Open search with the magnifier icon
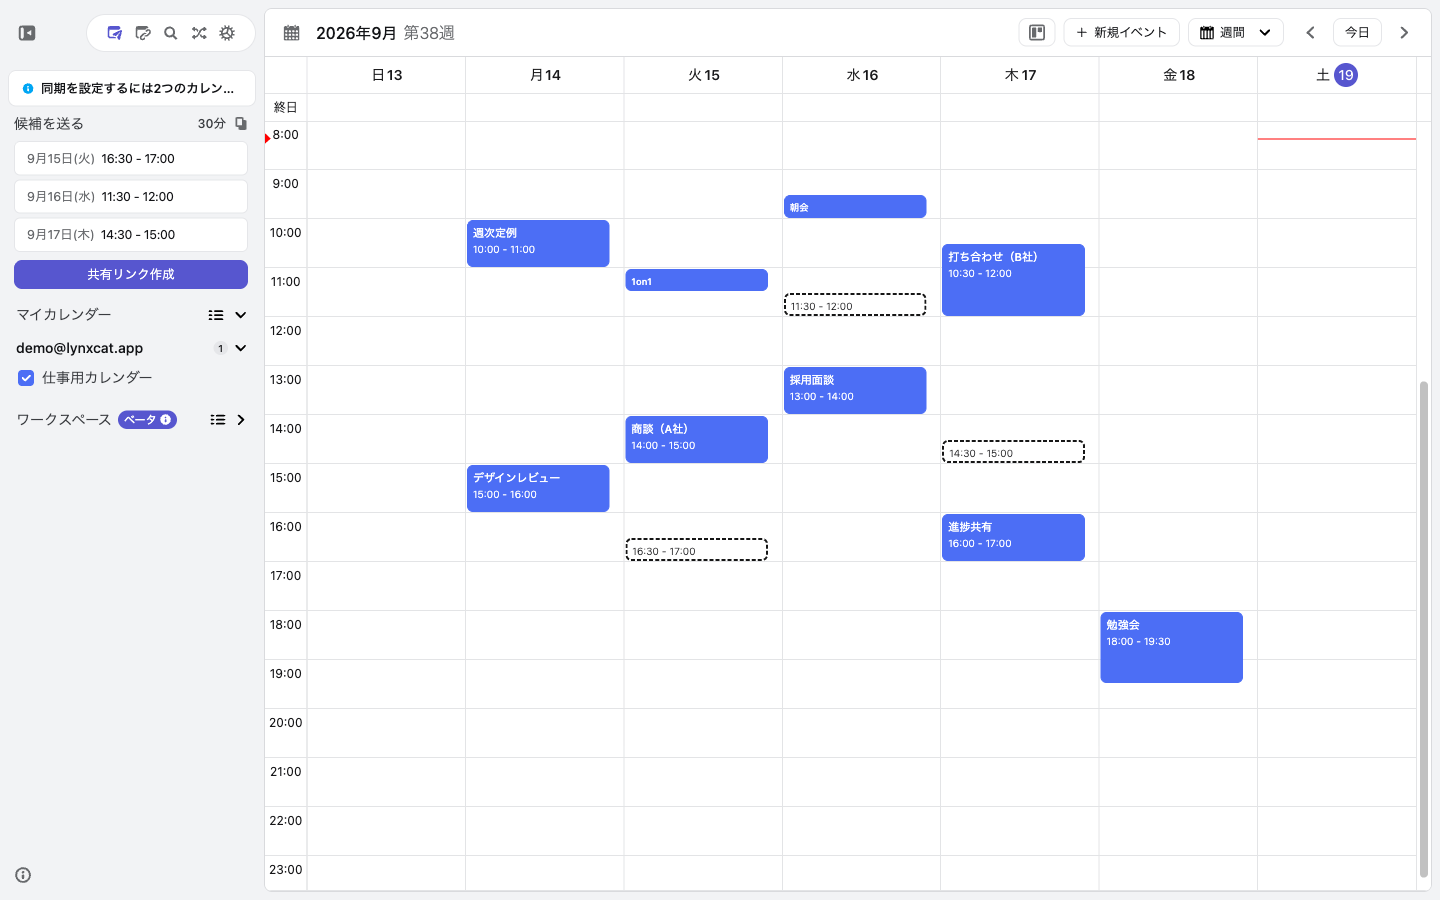This screenshot has height=900, width=1440. [171, 33]
